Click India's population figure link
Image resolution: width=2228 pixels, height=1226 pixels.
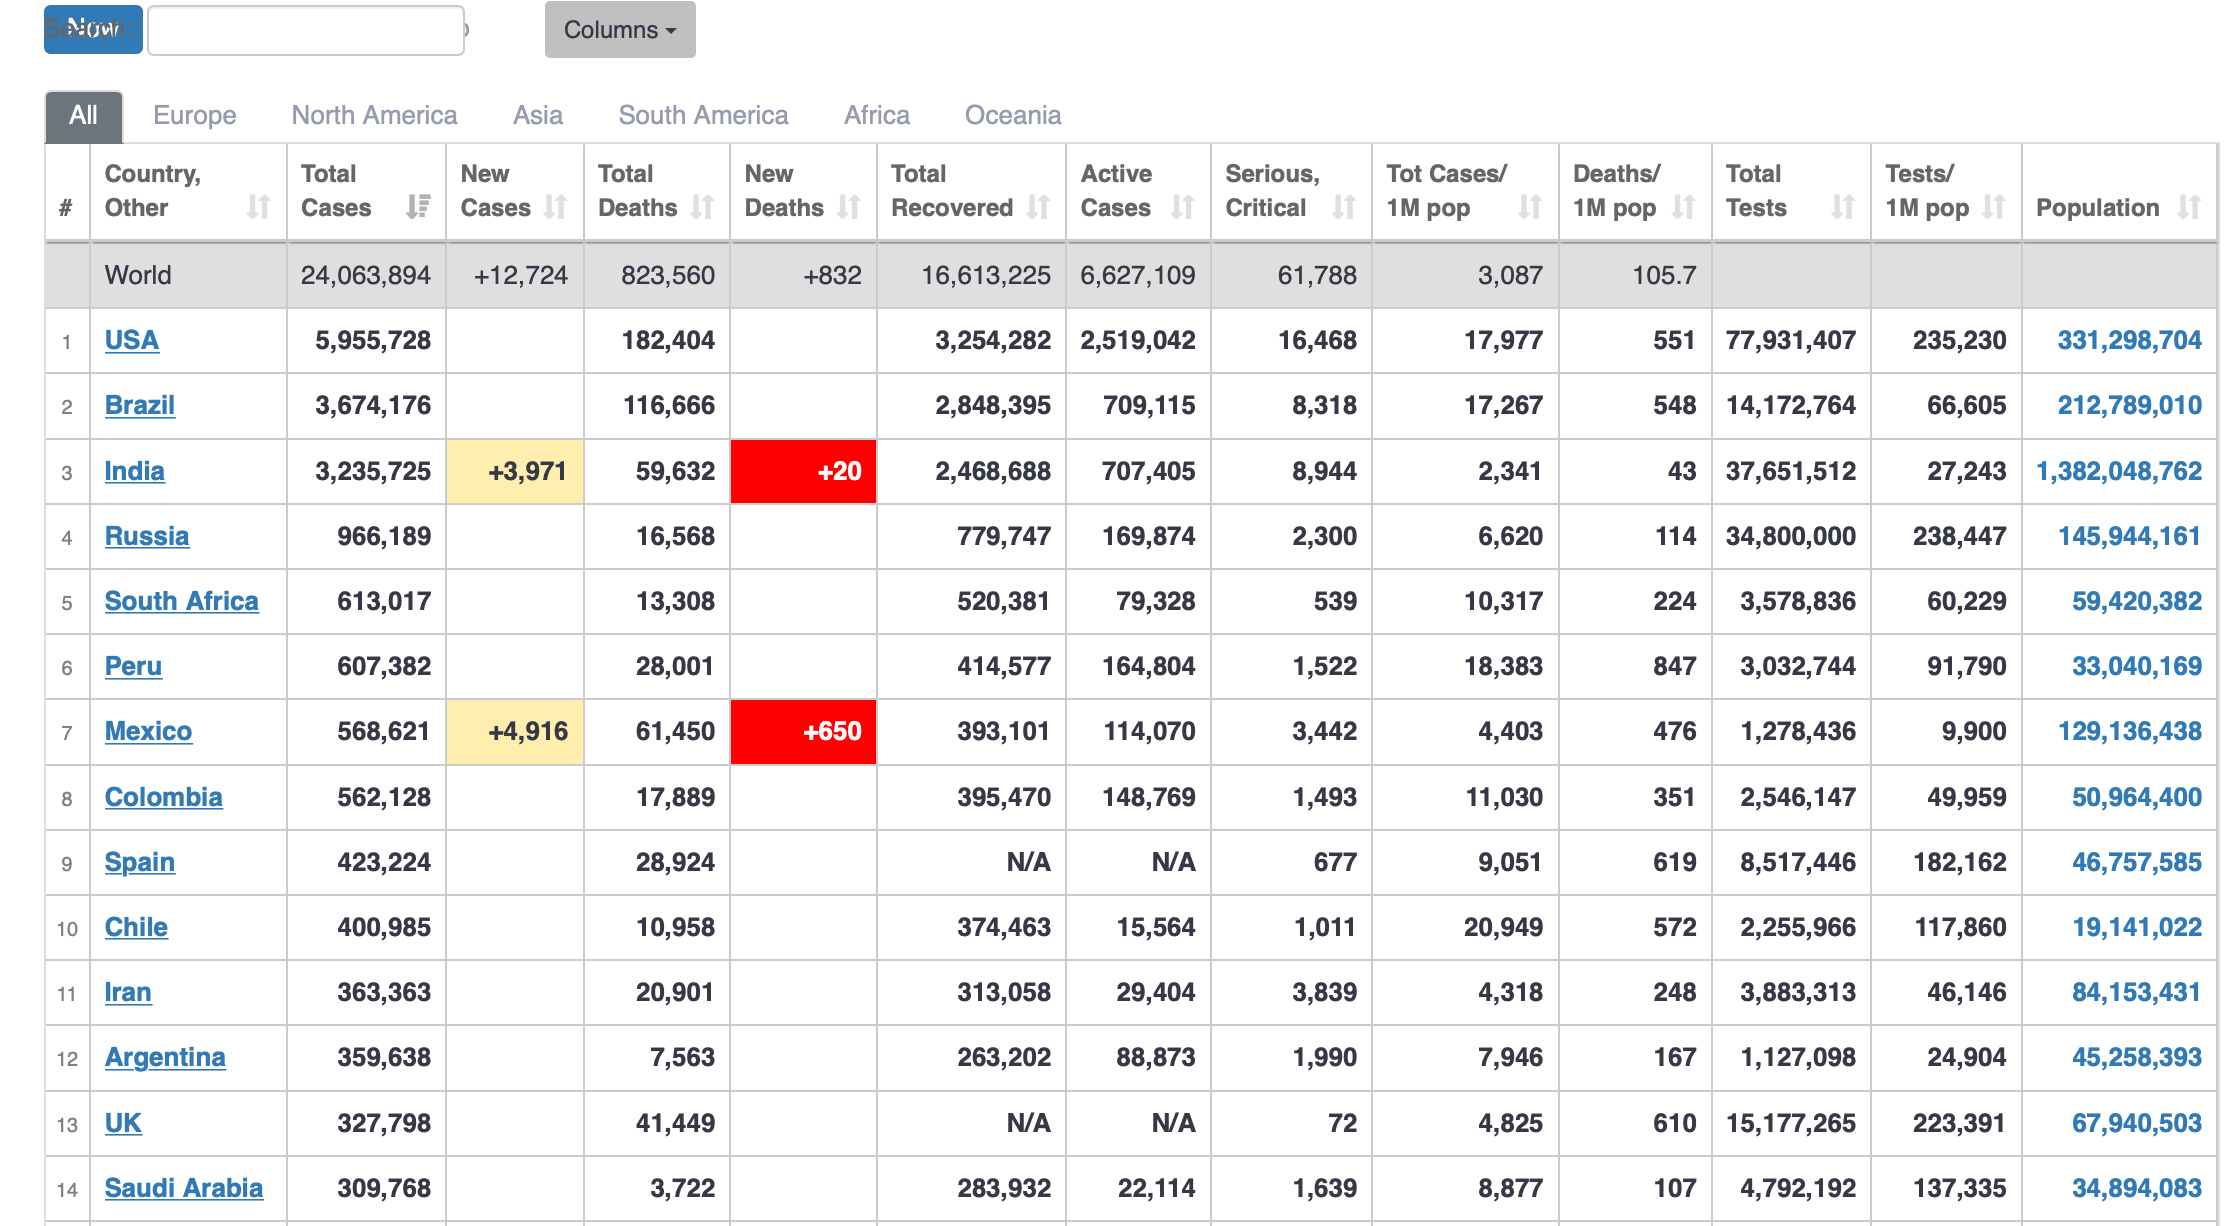click(x=2118, y=471)
